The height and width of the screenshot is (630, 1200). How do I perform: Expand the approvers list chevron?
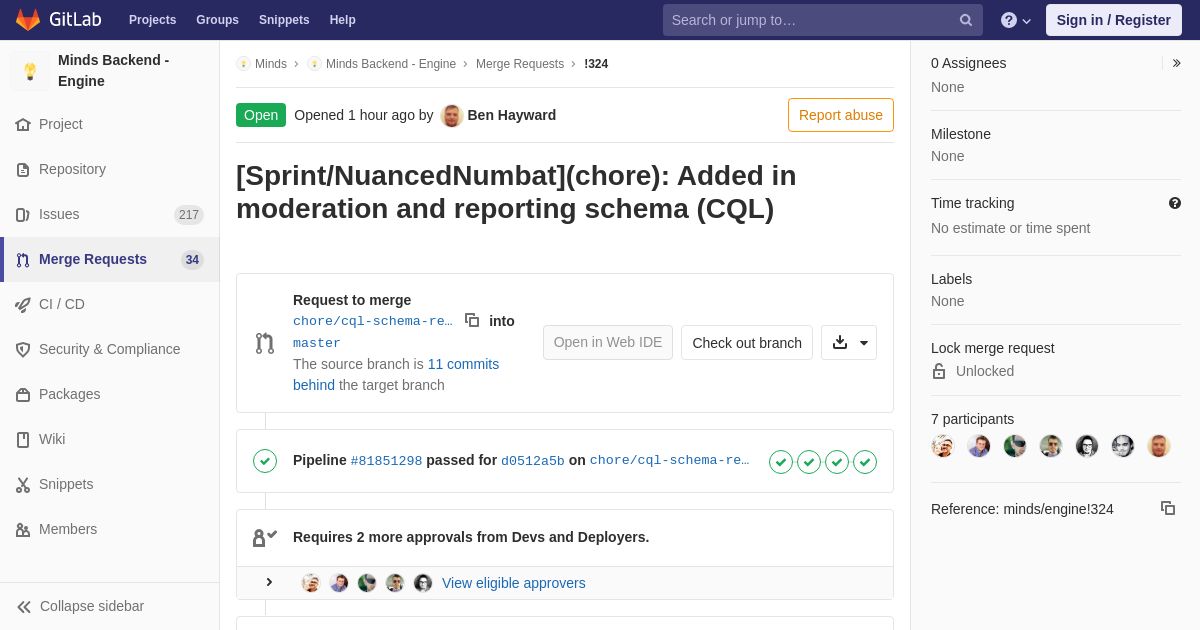[269, 582]
